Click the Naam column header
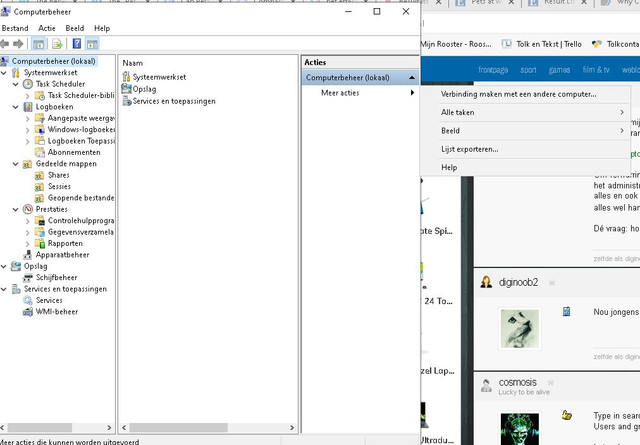Image resolution: width=640 pixels, height=445 pixels. click(x=133, y=63)
